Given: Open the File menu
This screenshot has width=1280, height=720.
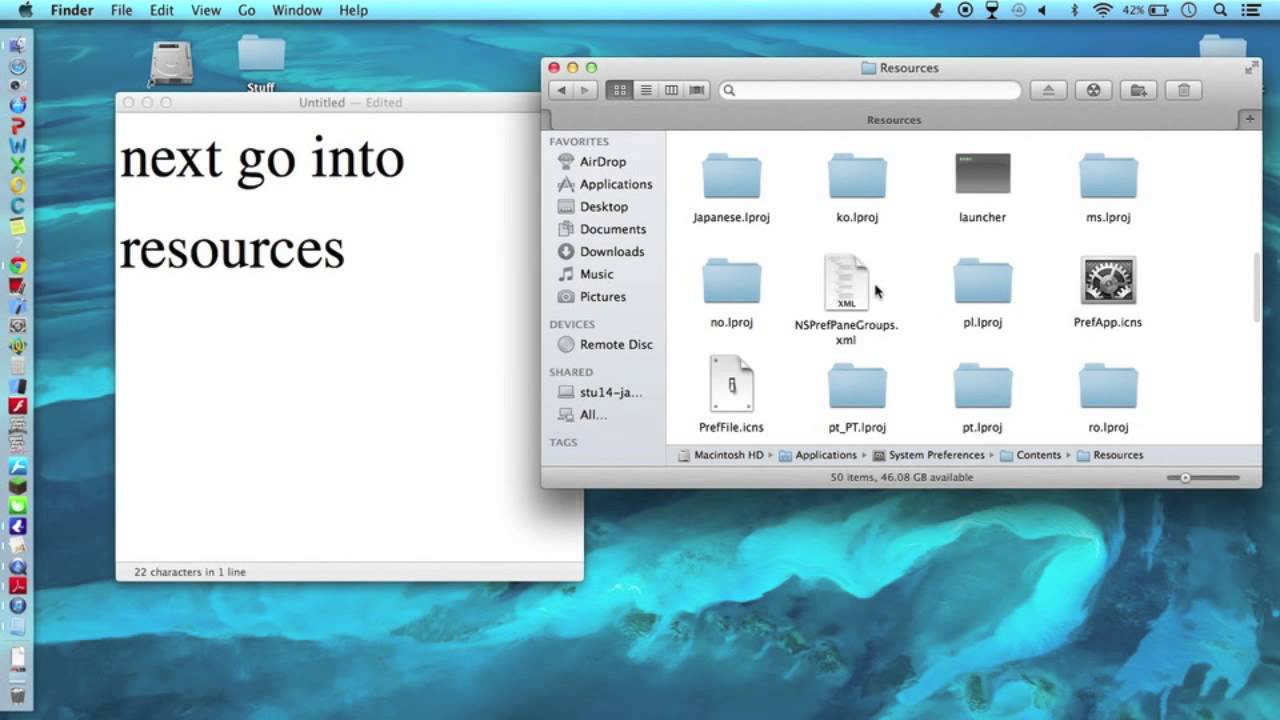Looking at the screenshot, I should (x=121, y=10).
